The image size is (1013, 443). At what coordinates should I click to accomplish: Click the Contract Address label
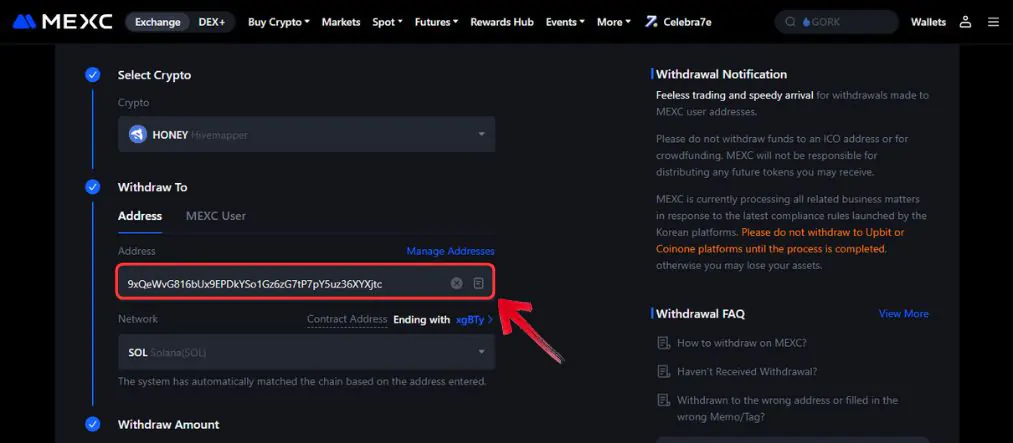click(x=347, y=319)
